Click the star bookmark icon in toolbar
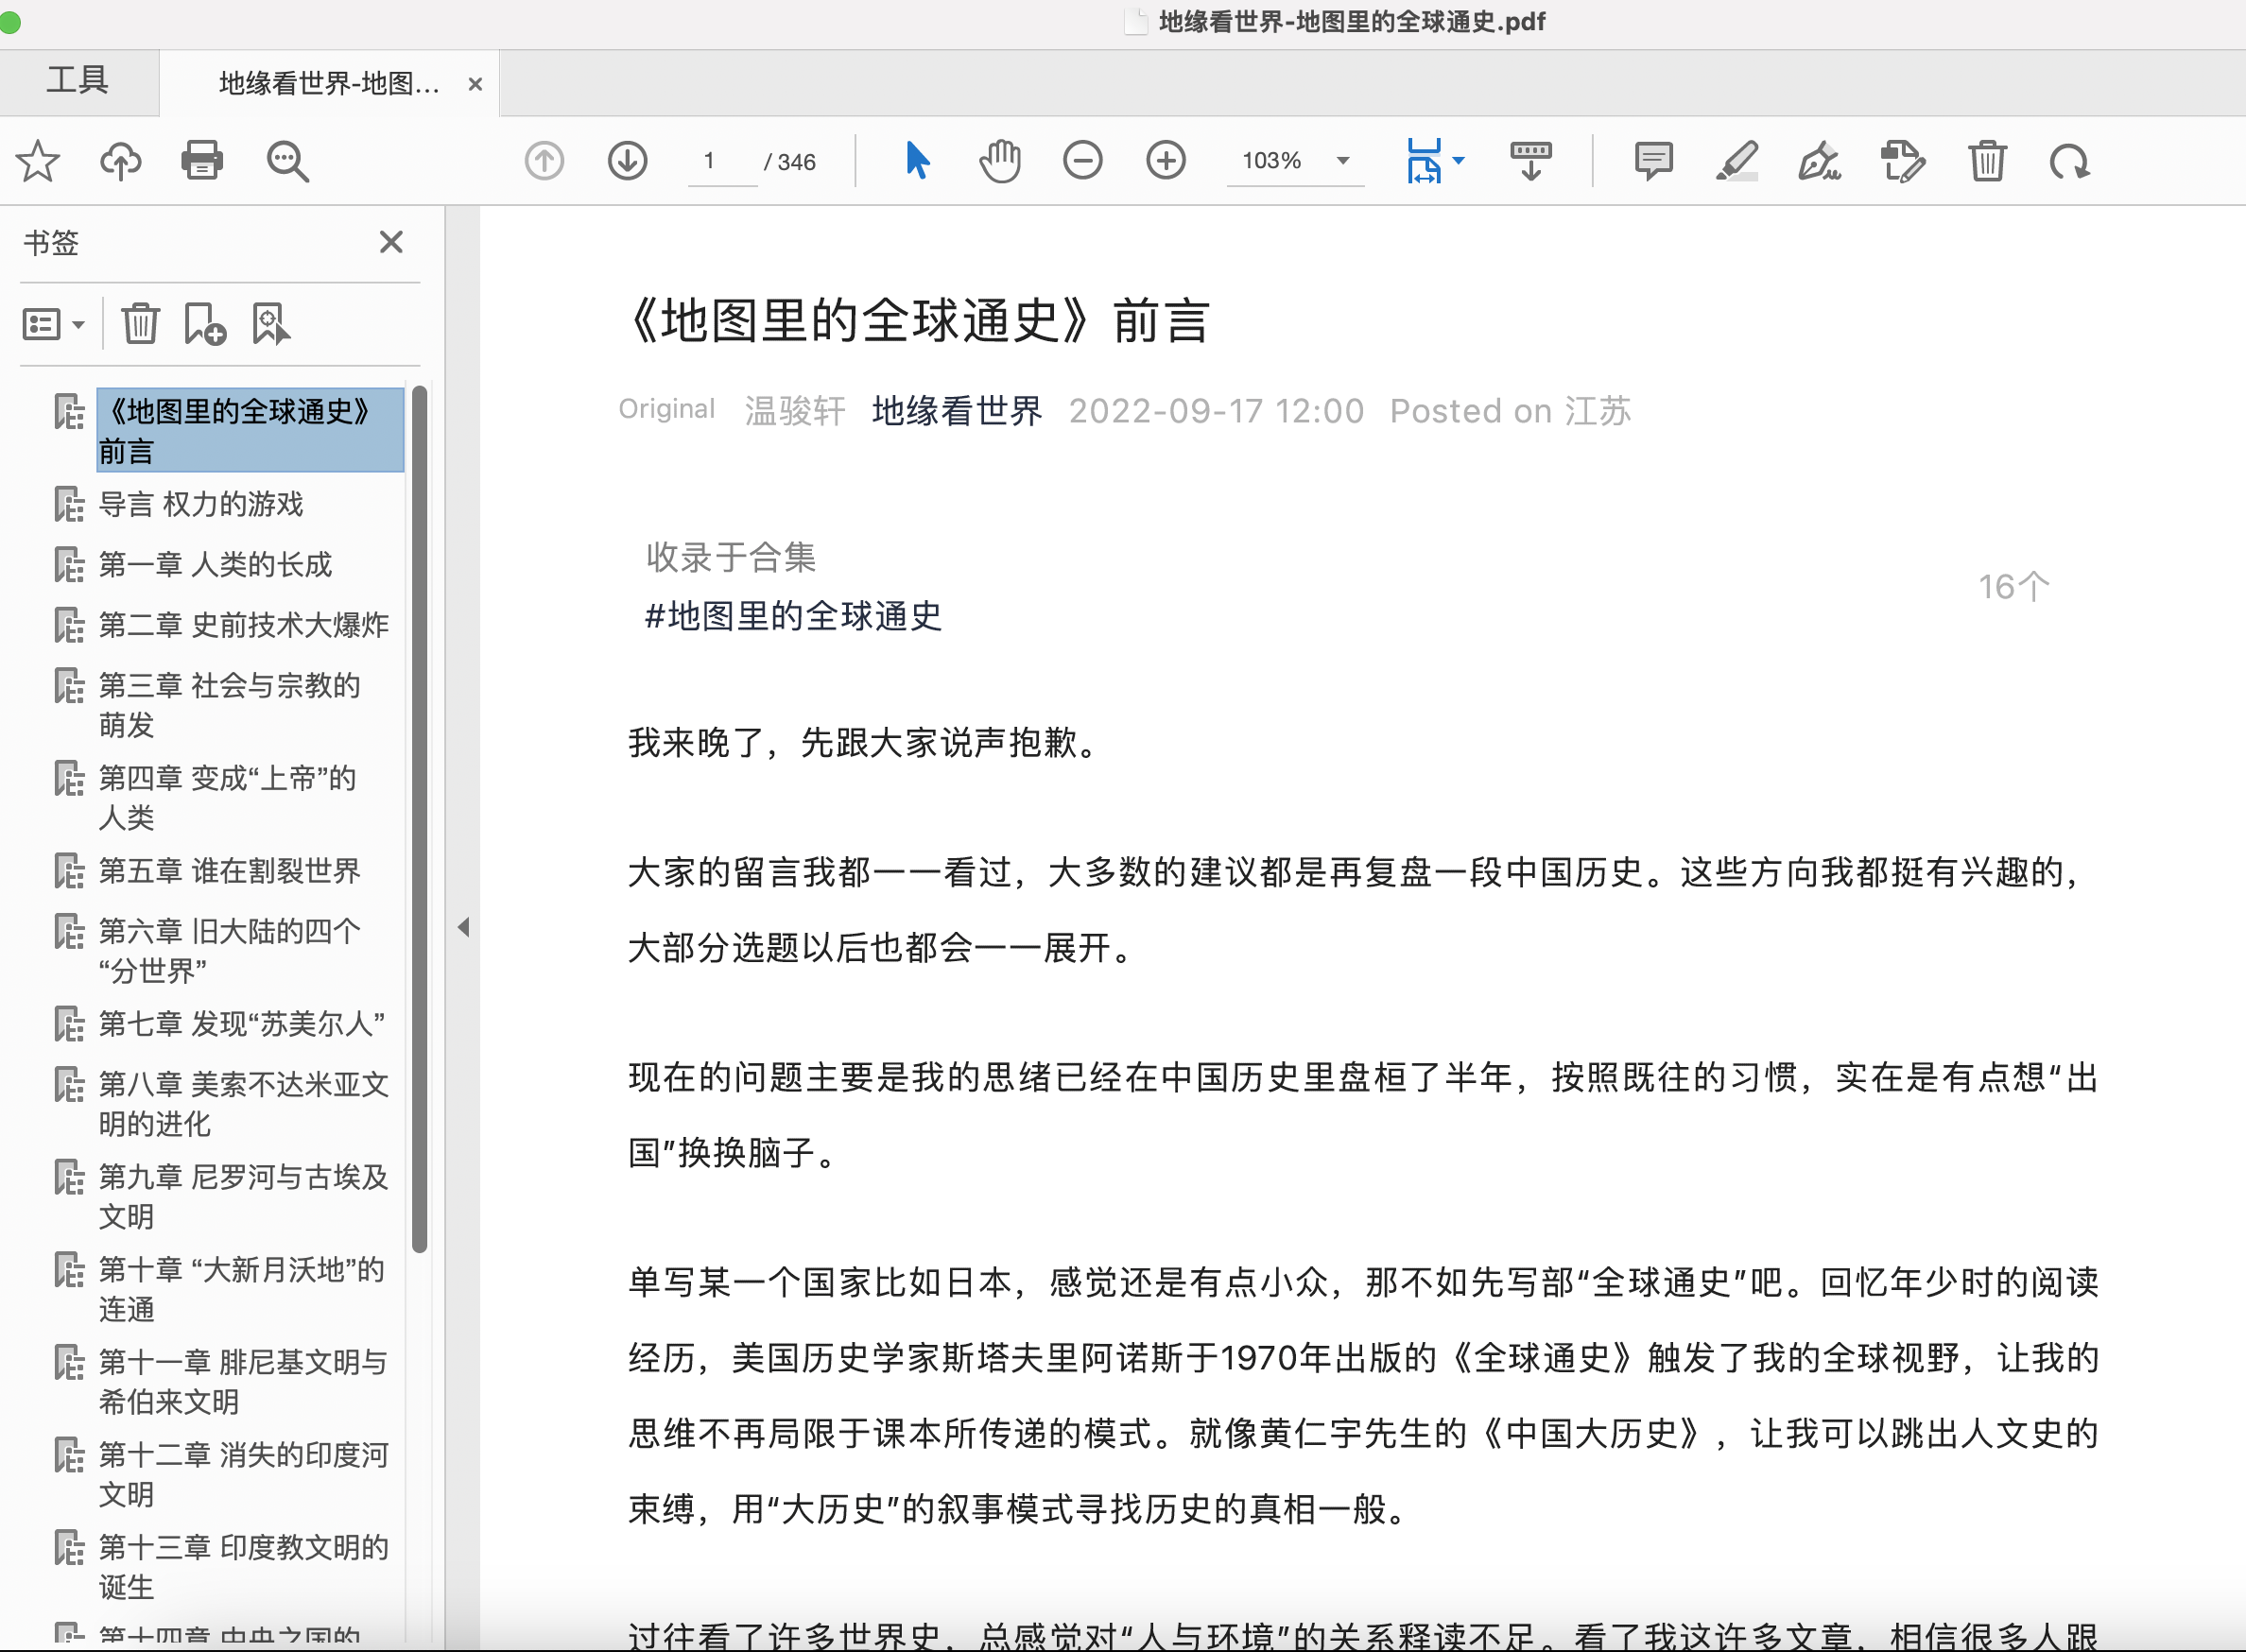 38,161
